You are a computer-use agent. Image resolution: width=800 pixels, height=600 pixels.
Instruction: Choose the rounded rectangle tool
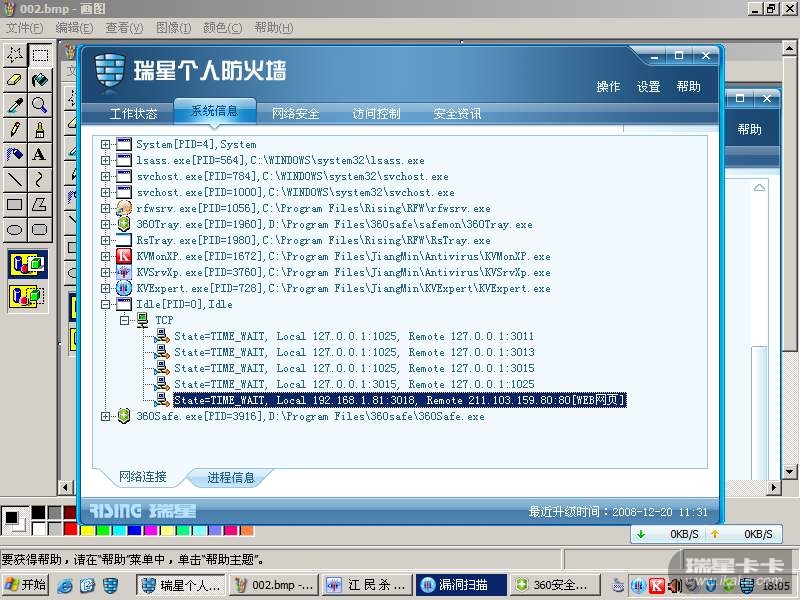pyautogui.click(x=40, y=230)
